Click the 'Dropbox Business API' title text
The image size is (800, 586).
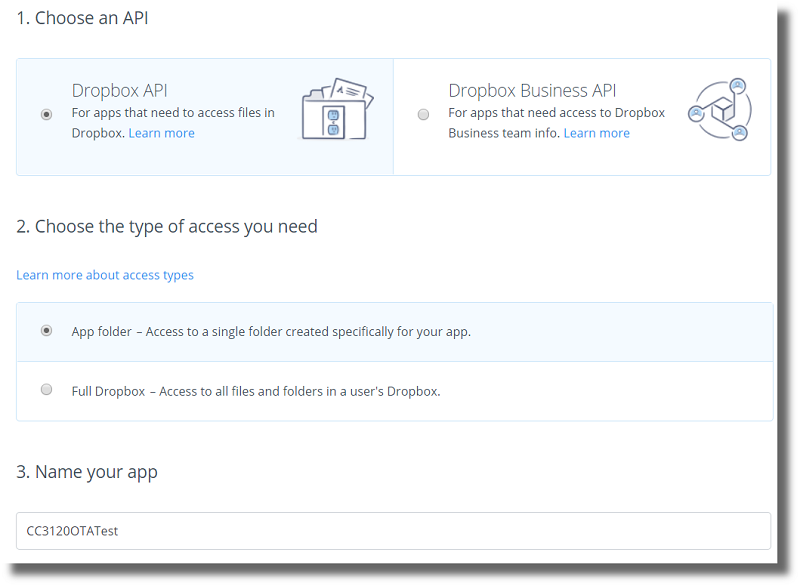tap(530, 91)
